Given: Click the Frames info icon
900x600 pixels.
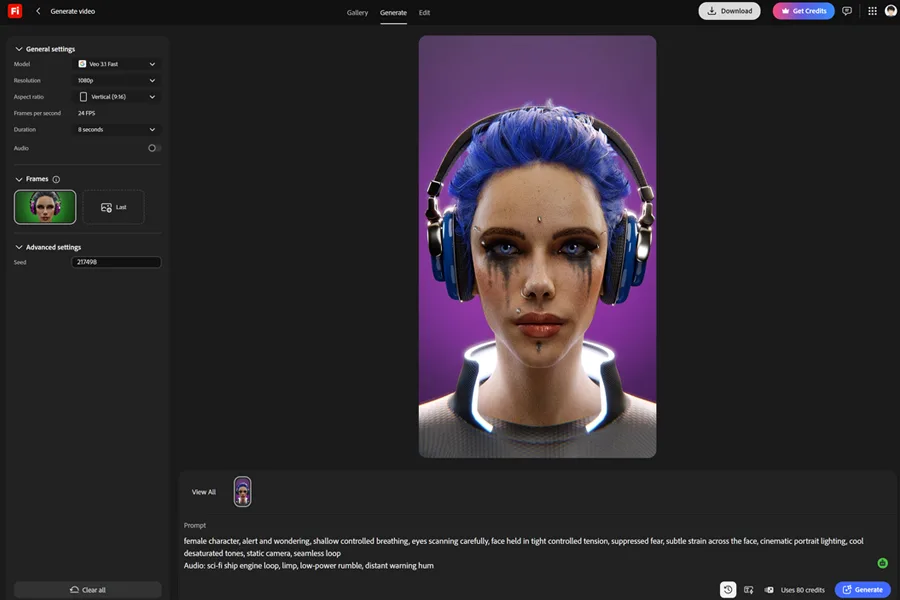Looking at the screenshot, I should [x=56, y=179].
